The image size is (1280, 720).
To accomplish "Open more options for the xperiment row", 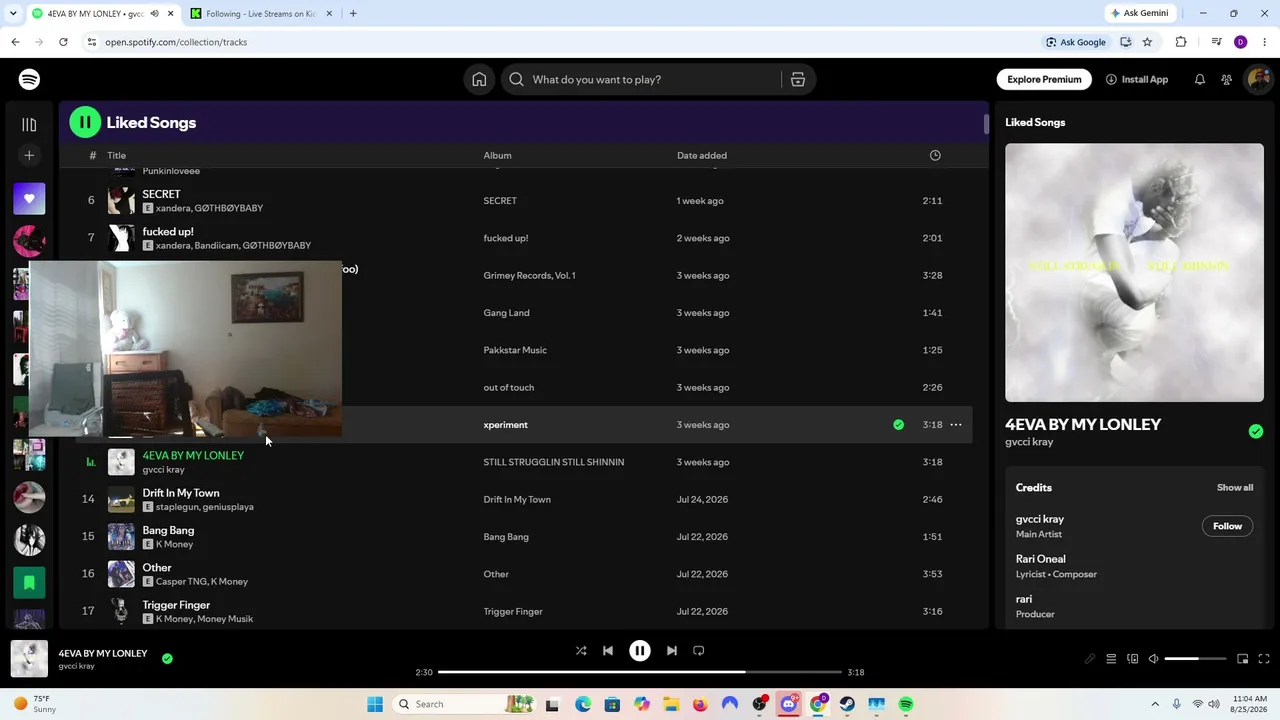I will [x=956, y=425].
